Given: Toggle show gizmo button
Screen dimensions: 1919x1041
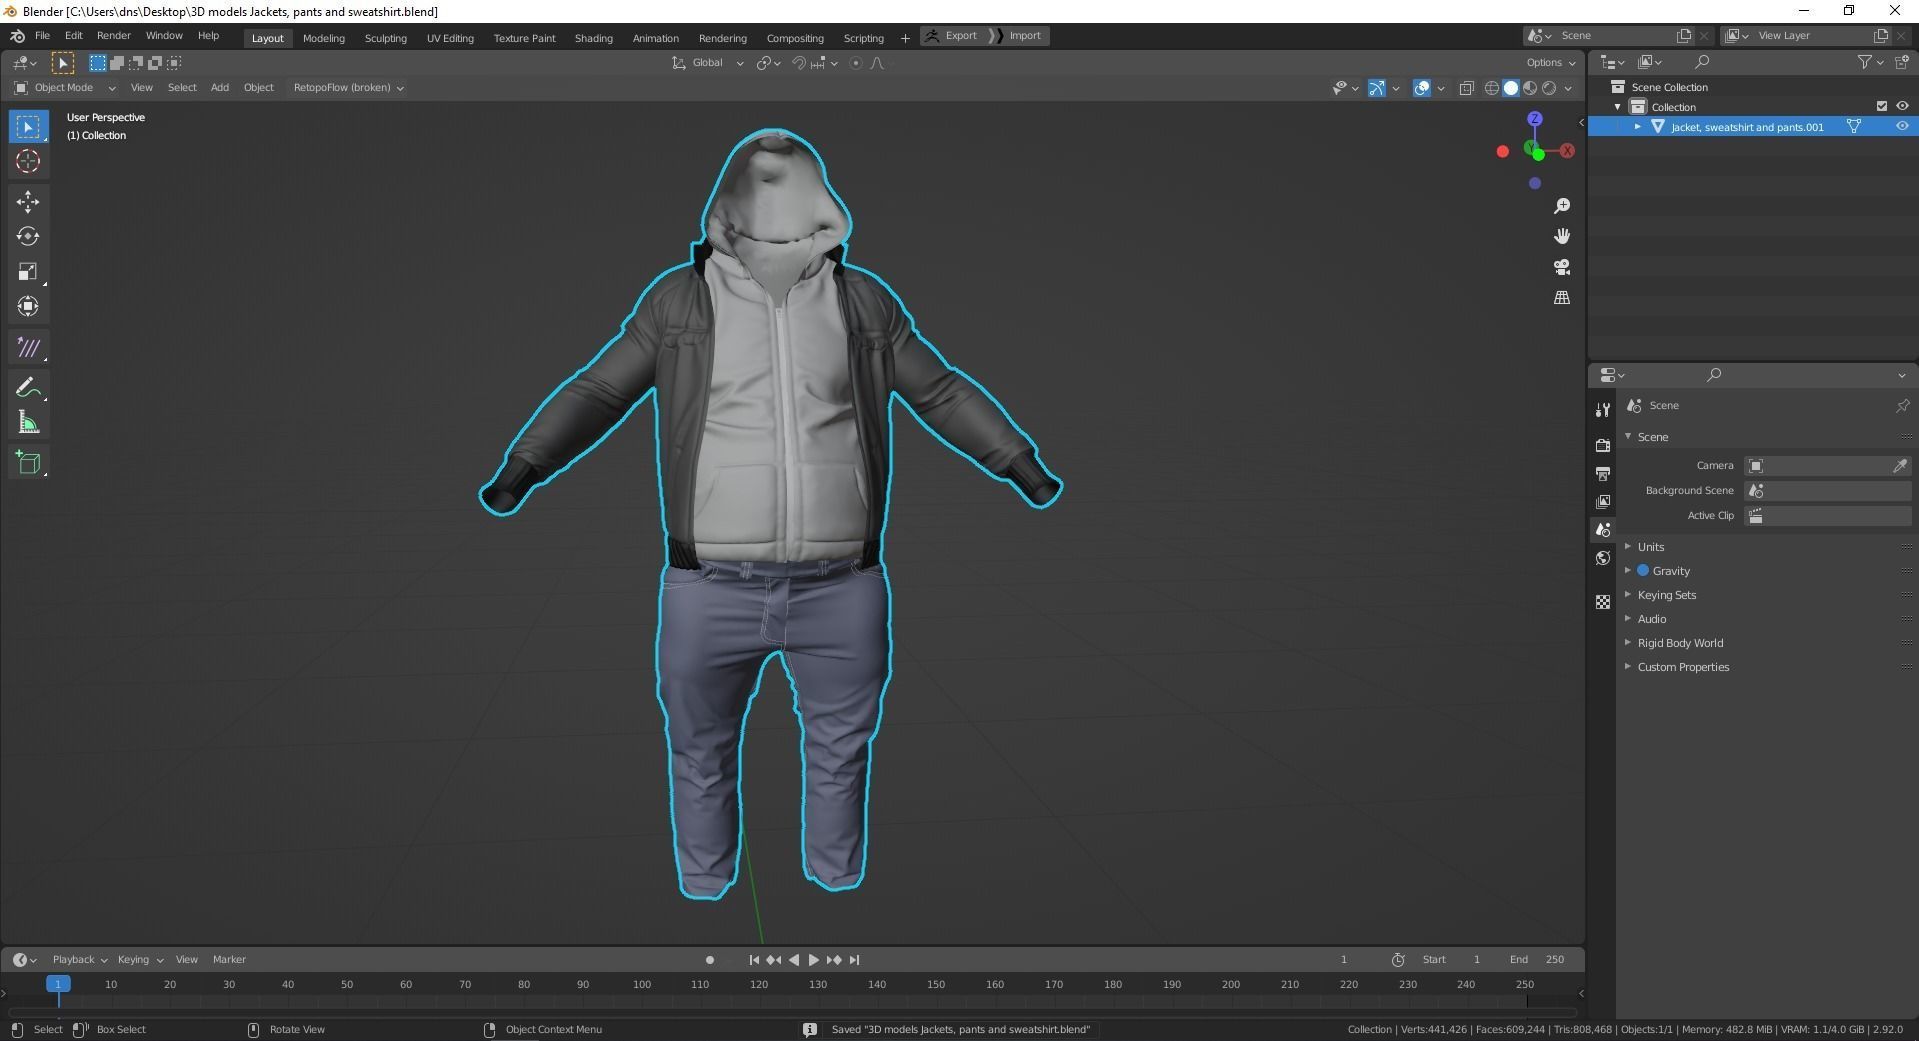Looking at the screenshot, I should coord(1377,88).
